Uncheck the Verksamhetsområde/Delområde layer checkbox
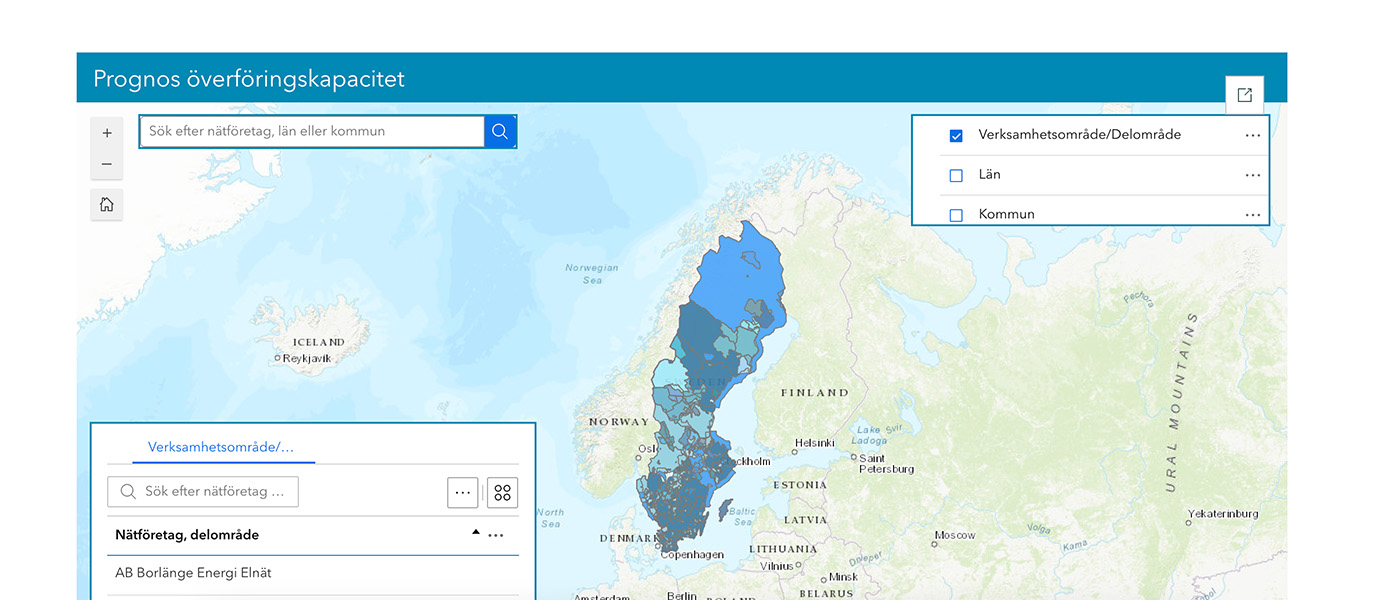 coord(956,135)
